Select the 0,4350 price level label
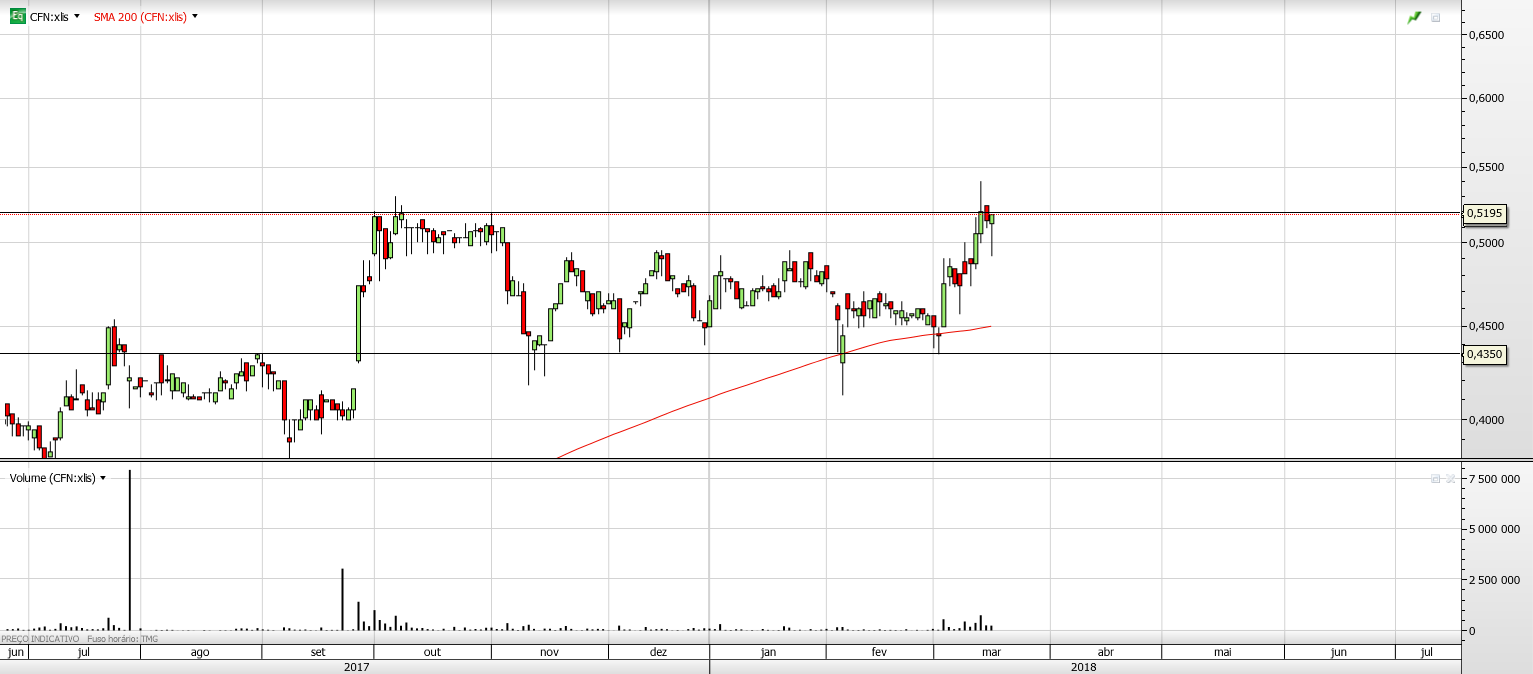The image size is (1533, 674). coord(1484,353)
